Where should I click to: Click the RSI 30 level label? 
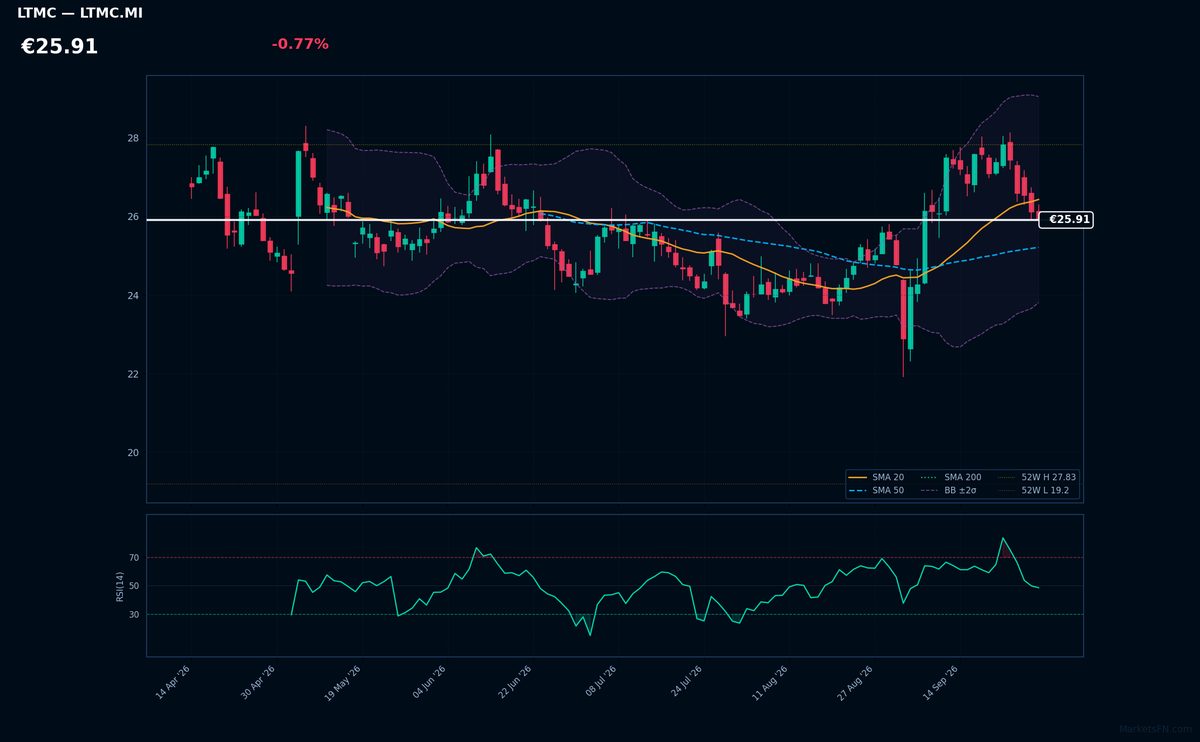[134, 615]
